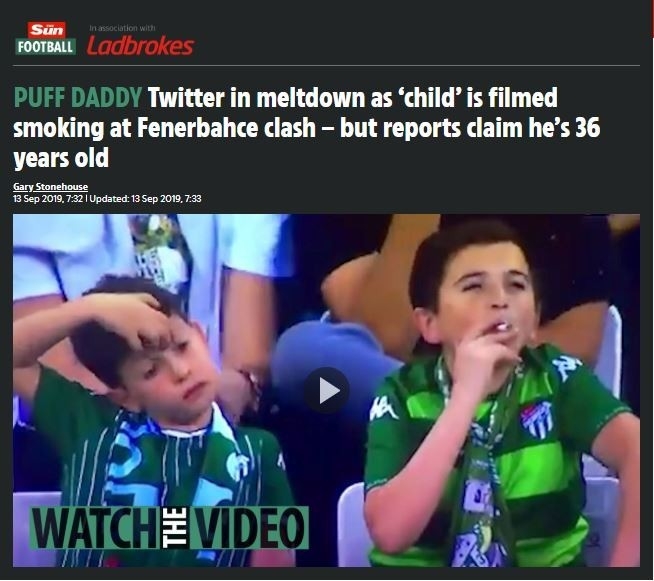This screenshot has height=581, width=654.
Task: Click the white Kappa logo on jersey chest
Action: pos(382,409)
